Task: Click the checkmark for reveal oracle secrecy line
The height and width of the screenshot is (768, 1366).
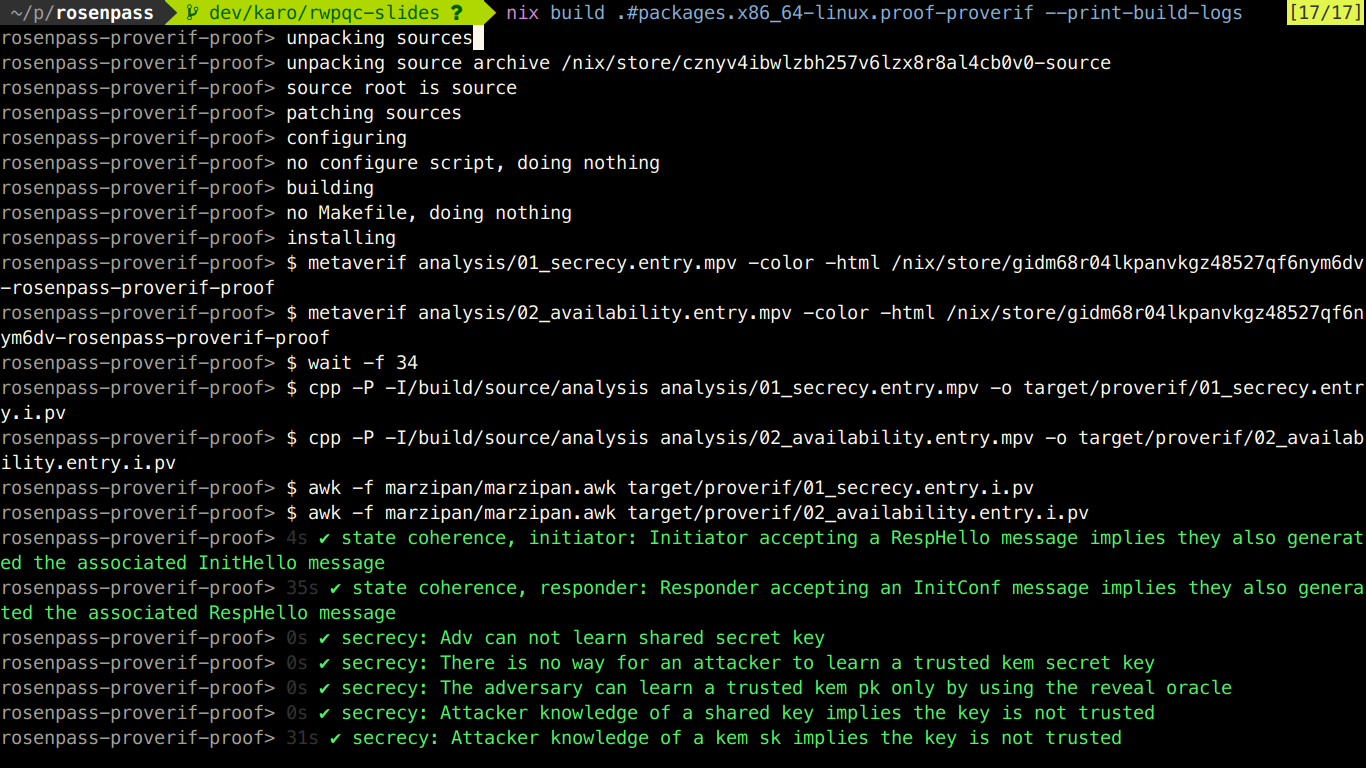Action: [324, 688]
